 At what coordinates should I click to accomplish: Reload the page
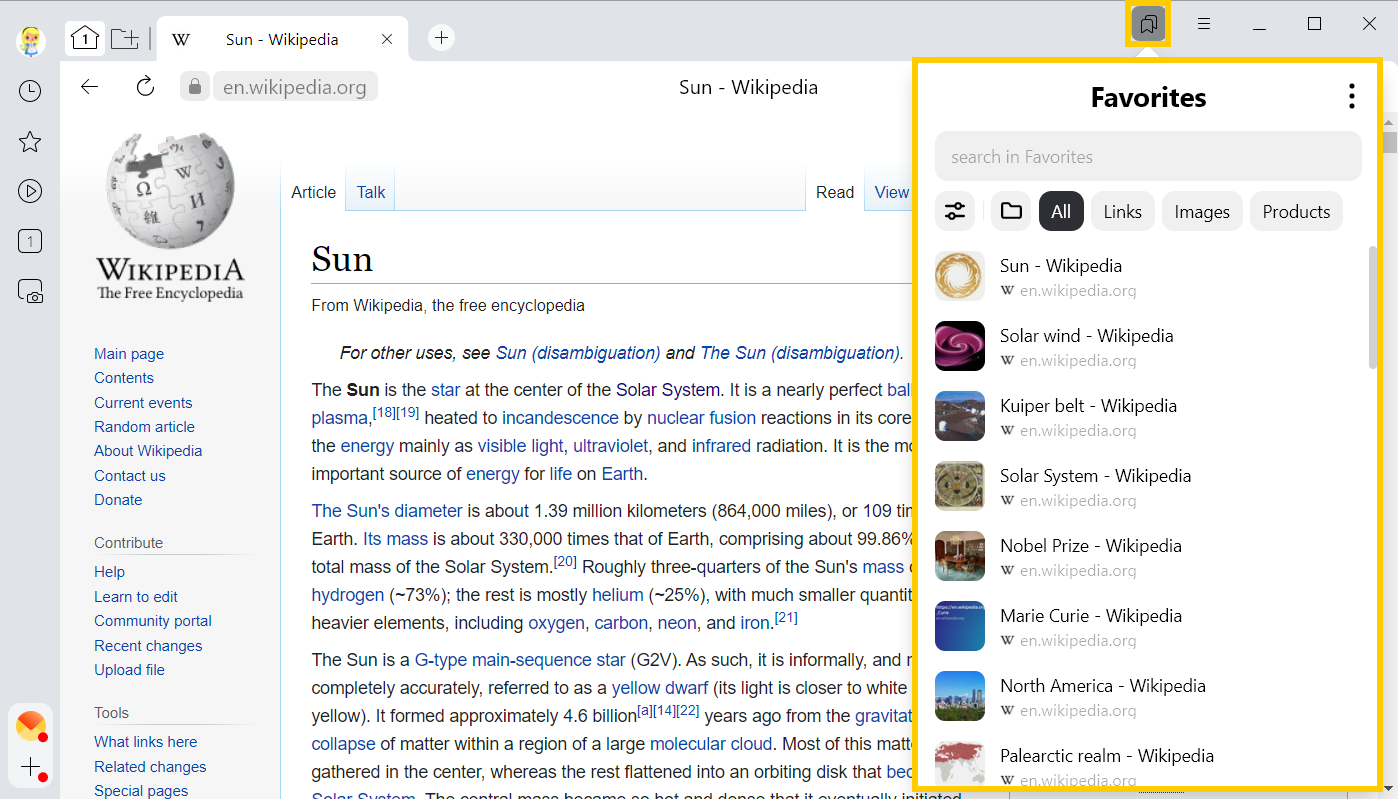tap(145, 87)
